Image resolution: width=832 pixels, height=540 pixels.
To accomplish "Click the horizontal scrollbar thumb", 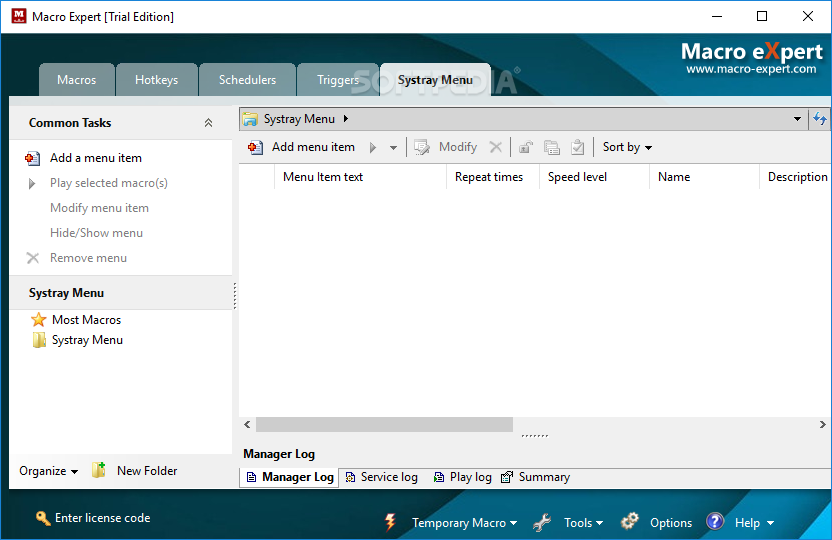I will tap(384, 424).
